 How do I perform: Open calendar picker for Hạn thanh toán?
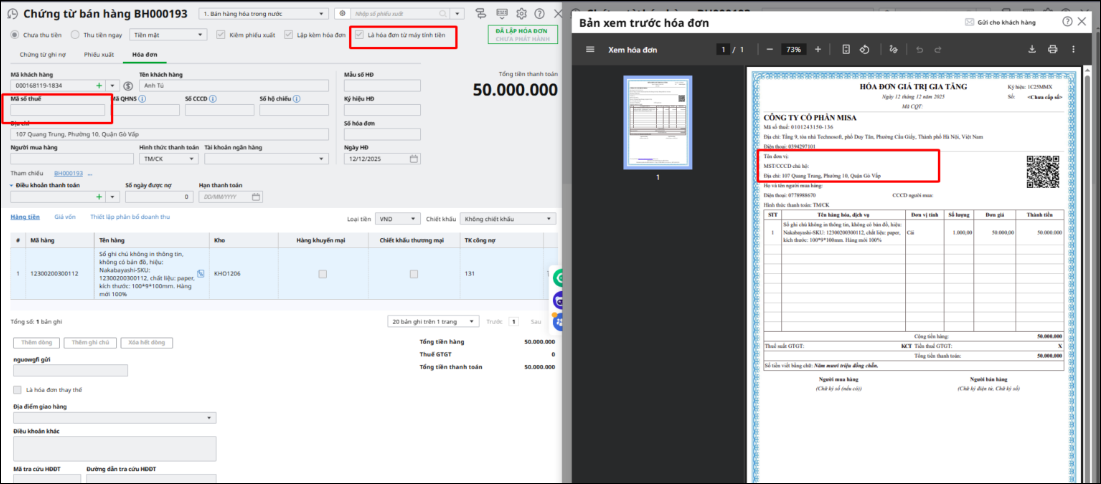[x=256, y=197]
